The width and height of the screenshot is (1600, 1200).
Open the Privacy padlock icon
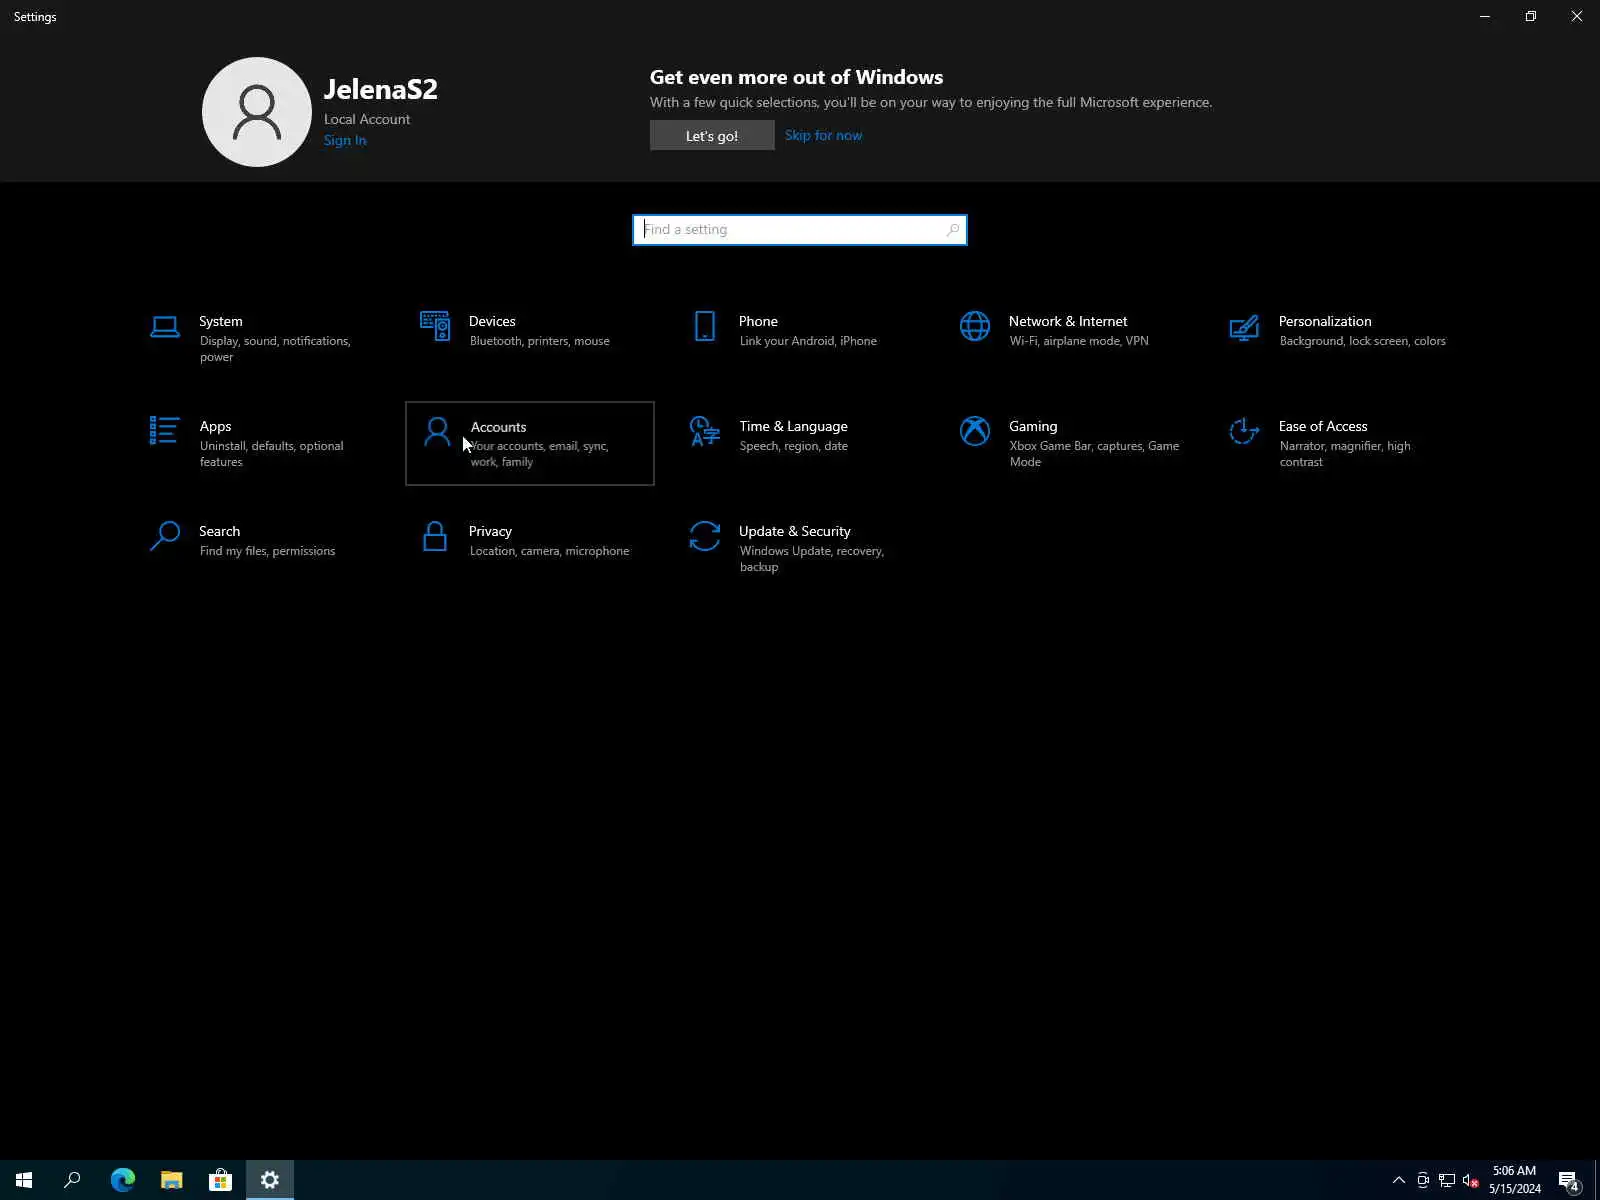coord(435,536)
